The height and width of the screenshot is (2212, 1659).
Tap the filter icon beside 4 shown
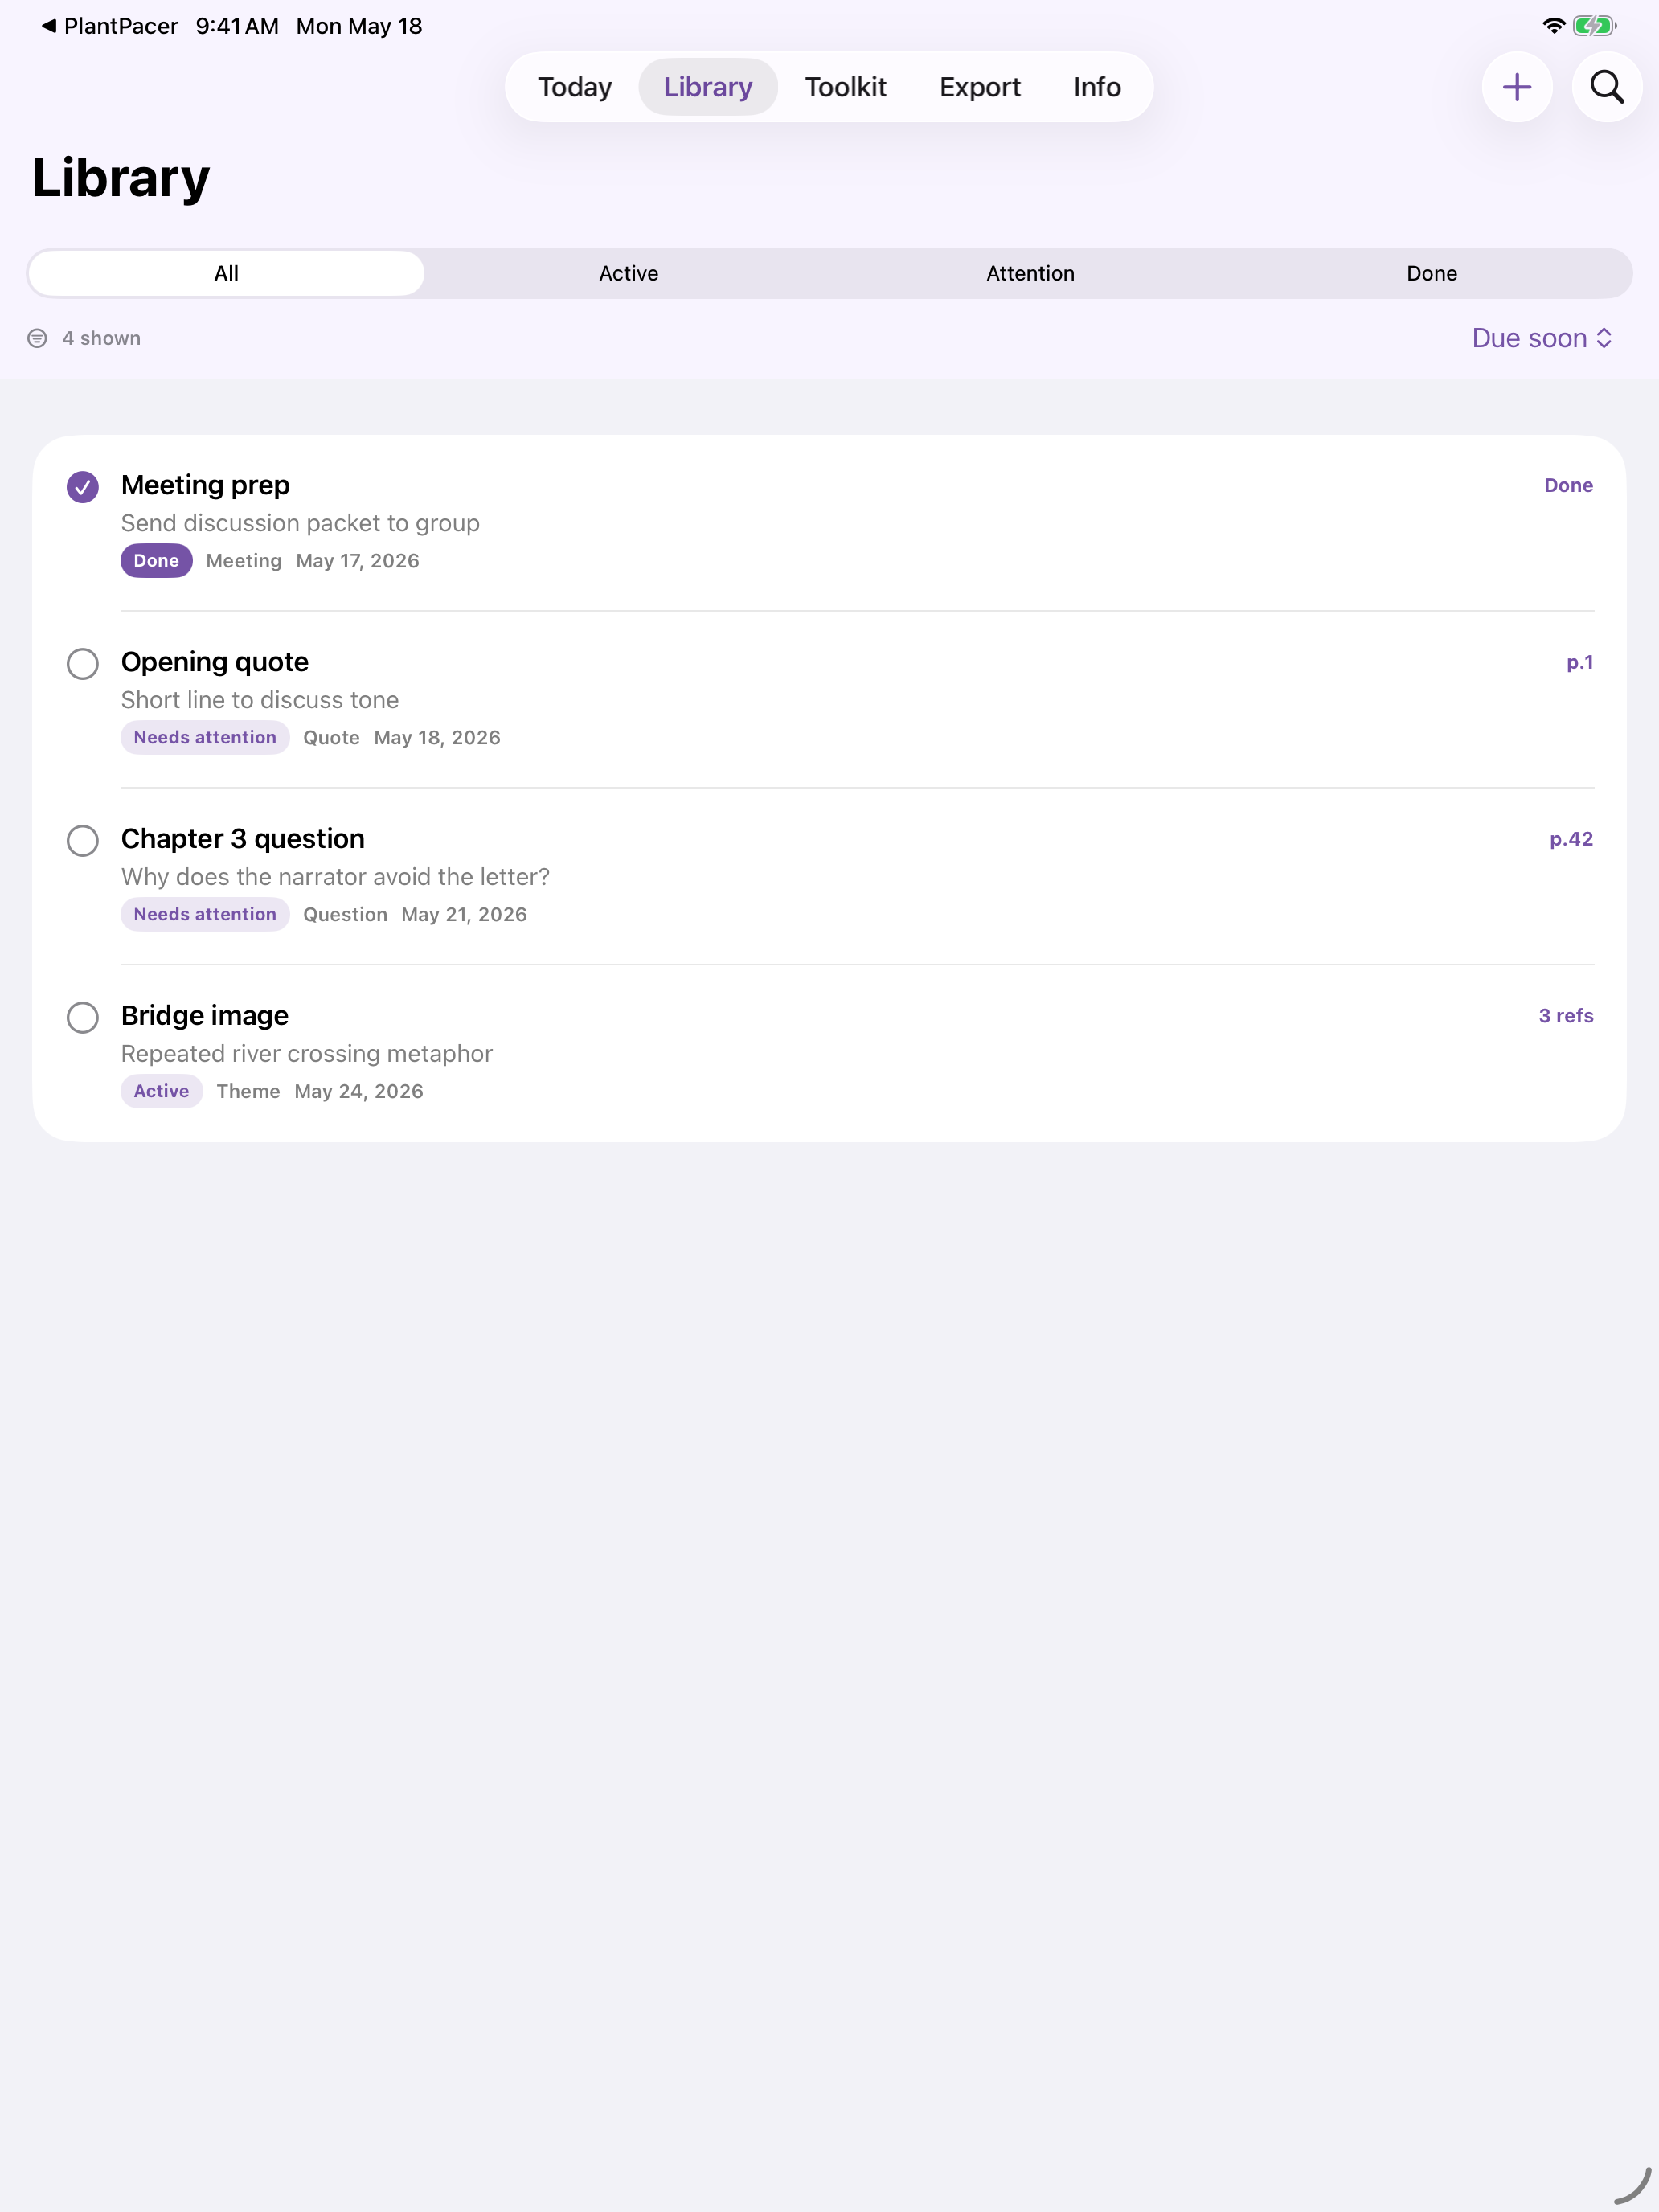coord(37,338)
